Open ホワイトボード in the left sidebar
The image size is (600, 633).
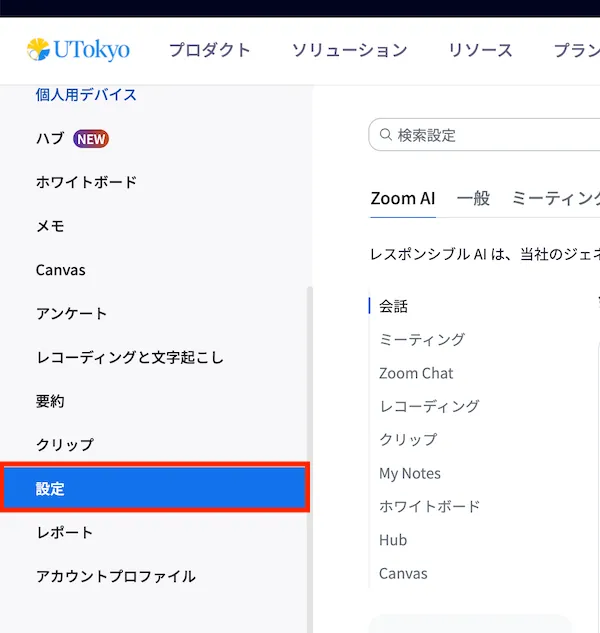point(86,182)
